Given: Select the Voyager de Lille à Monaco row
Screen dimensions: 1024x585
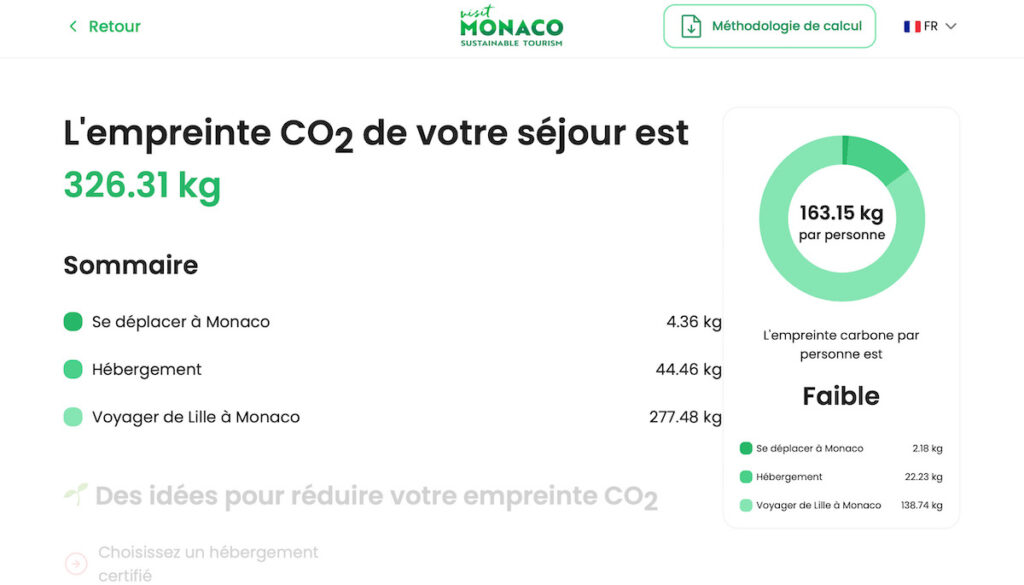Looking at the screenshot, I should (x=392, y=417).
